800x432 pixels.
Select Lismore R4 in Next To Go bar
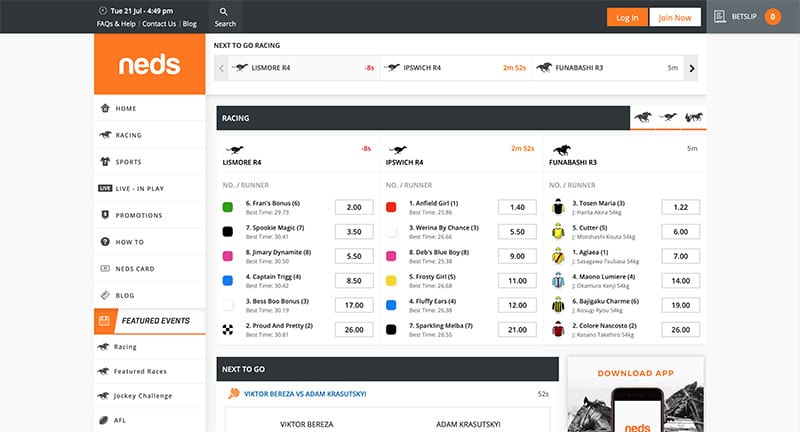(304, 68)
